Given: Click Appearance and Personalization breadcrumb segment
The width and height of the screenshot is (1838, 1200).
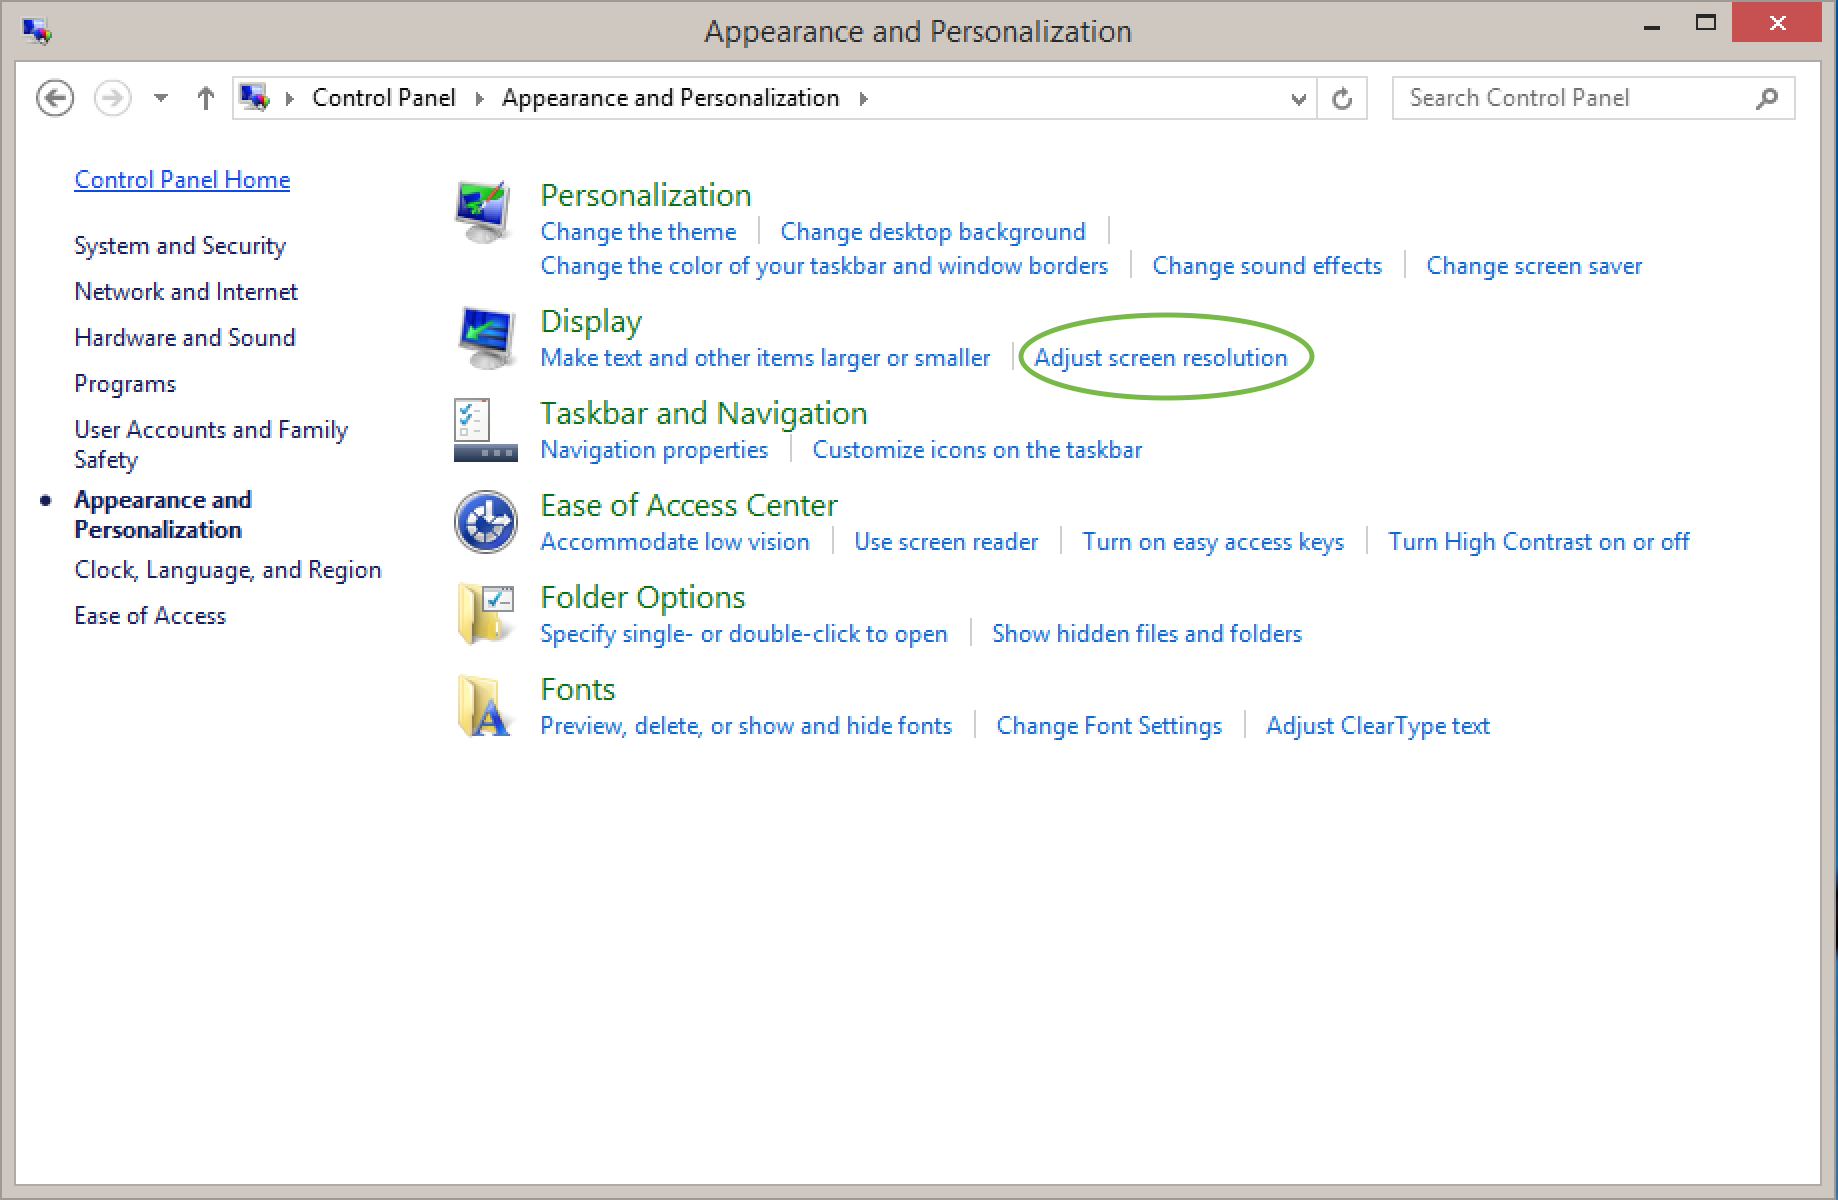Looking at the screenshot, I should 670,98.
